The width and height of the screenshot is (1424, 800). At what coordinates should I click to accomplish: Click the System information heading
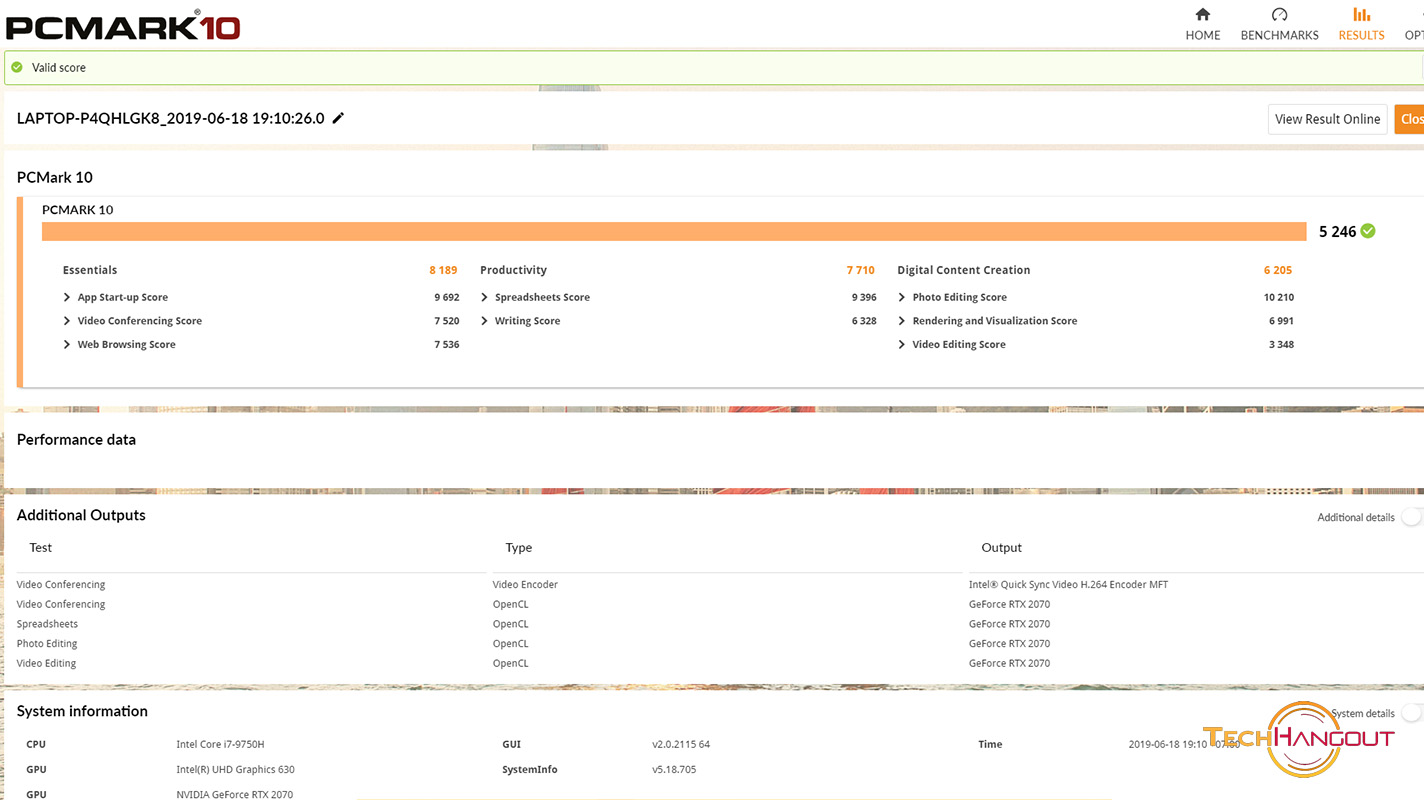pyautogui.click(x=82, y=711)
